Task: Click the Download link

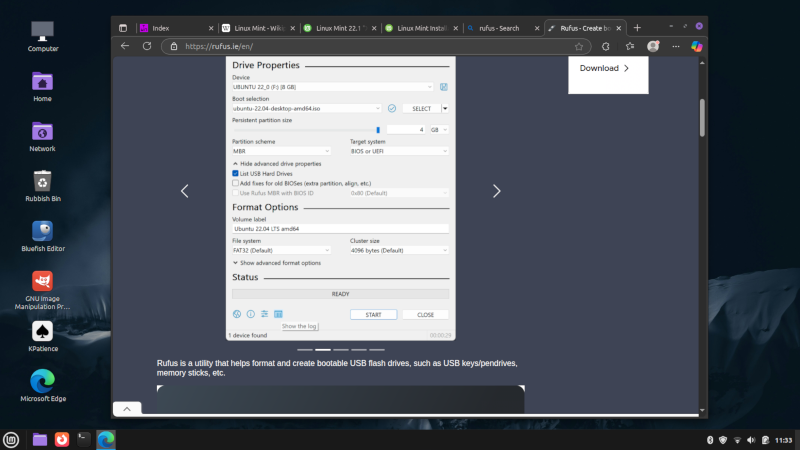Action: pyautogui.click(x=605, y=69)
